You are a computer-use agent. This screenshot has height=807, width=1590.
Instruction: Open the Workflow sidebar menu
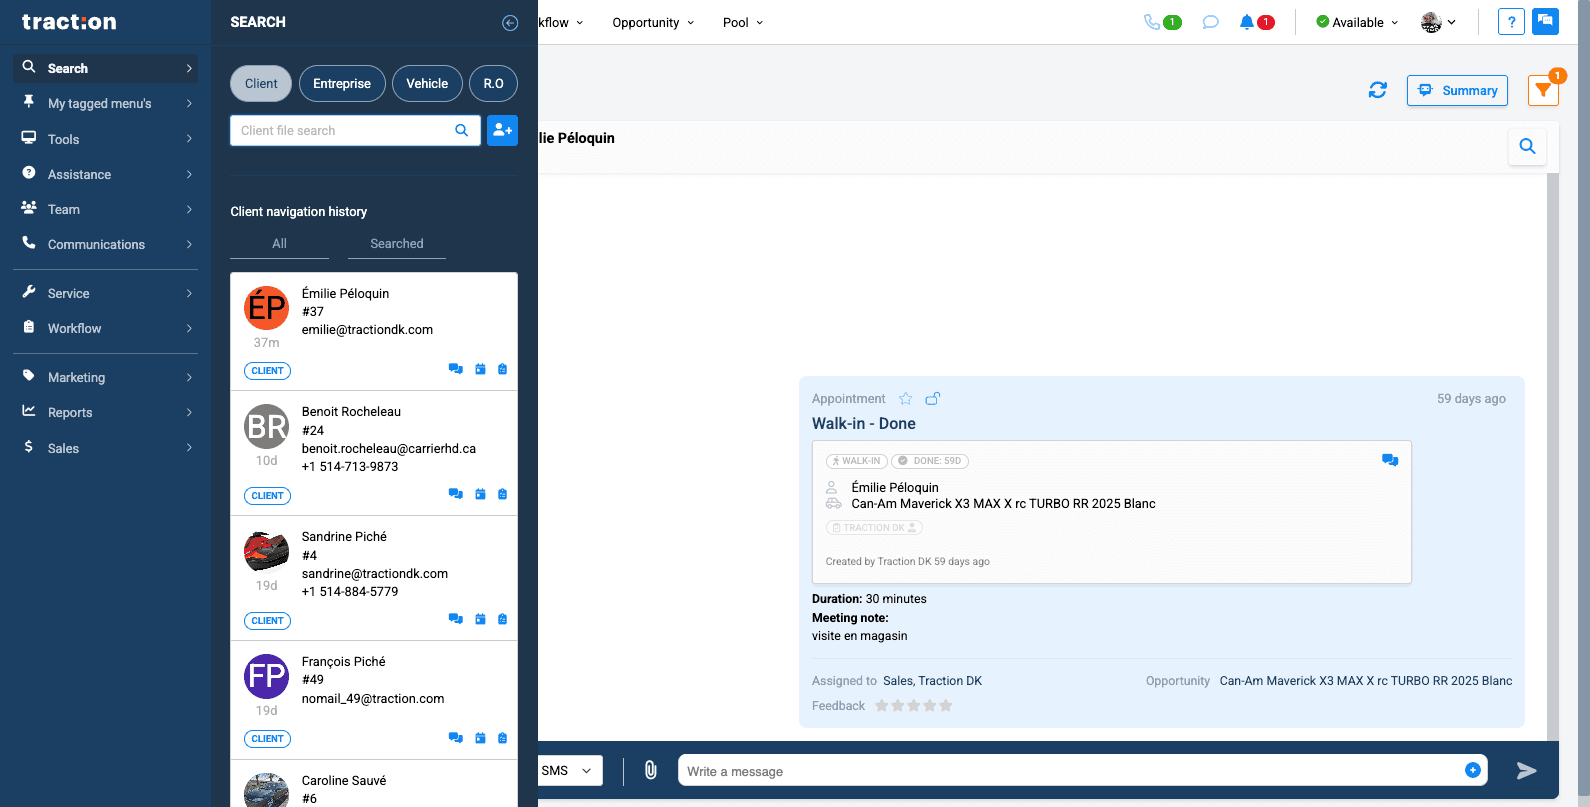pos(106,328)
